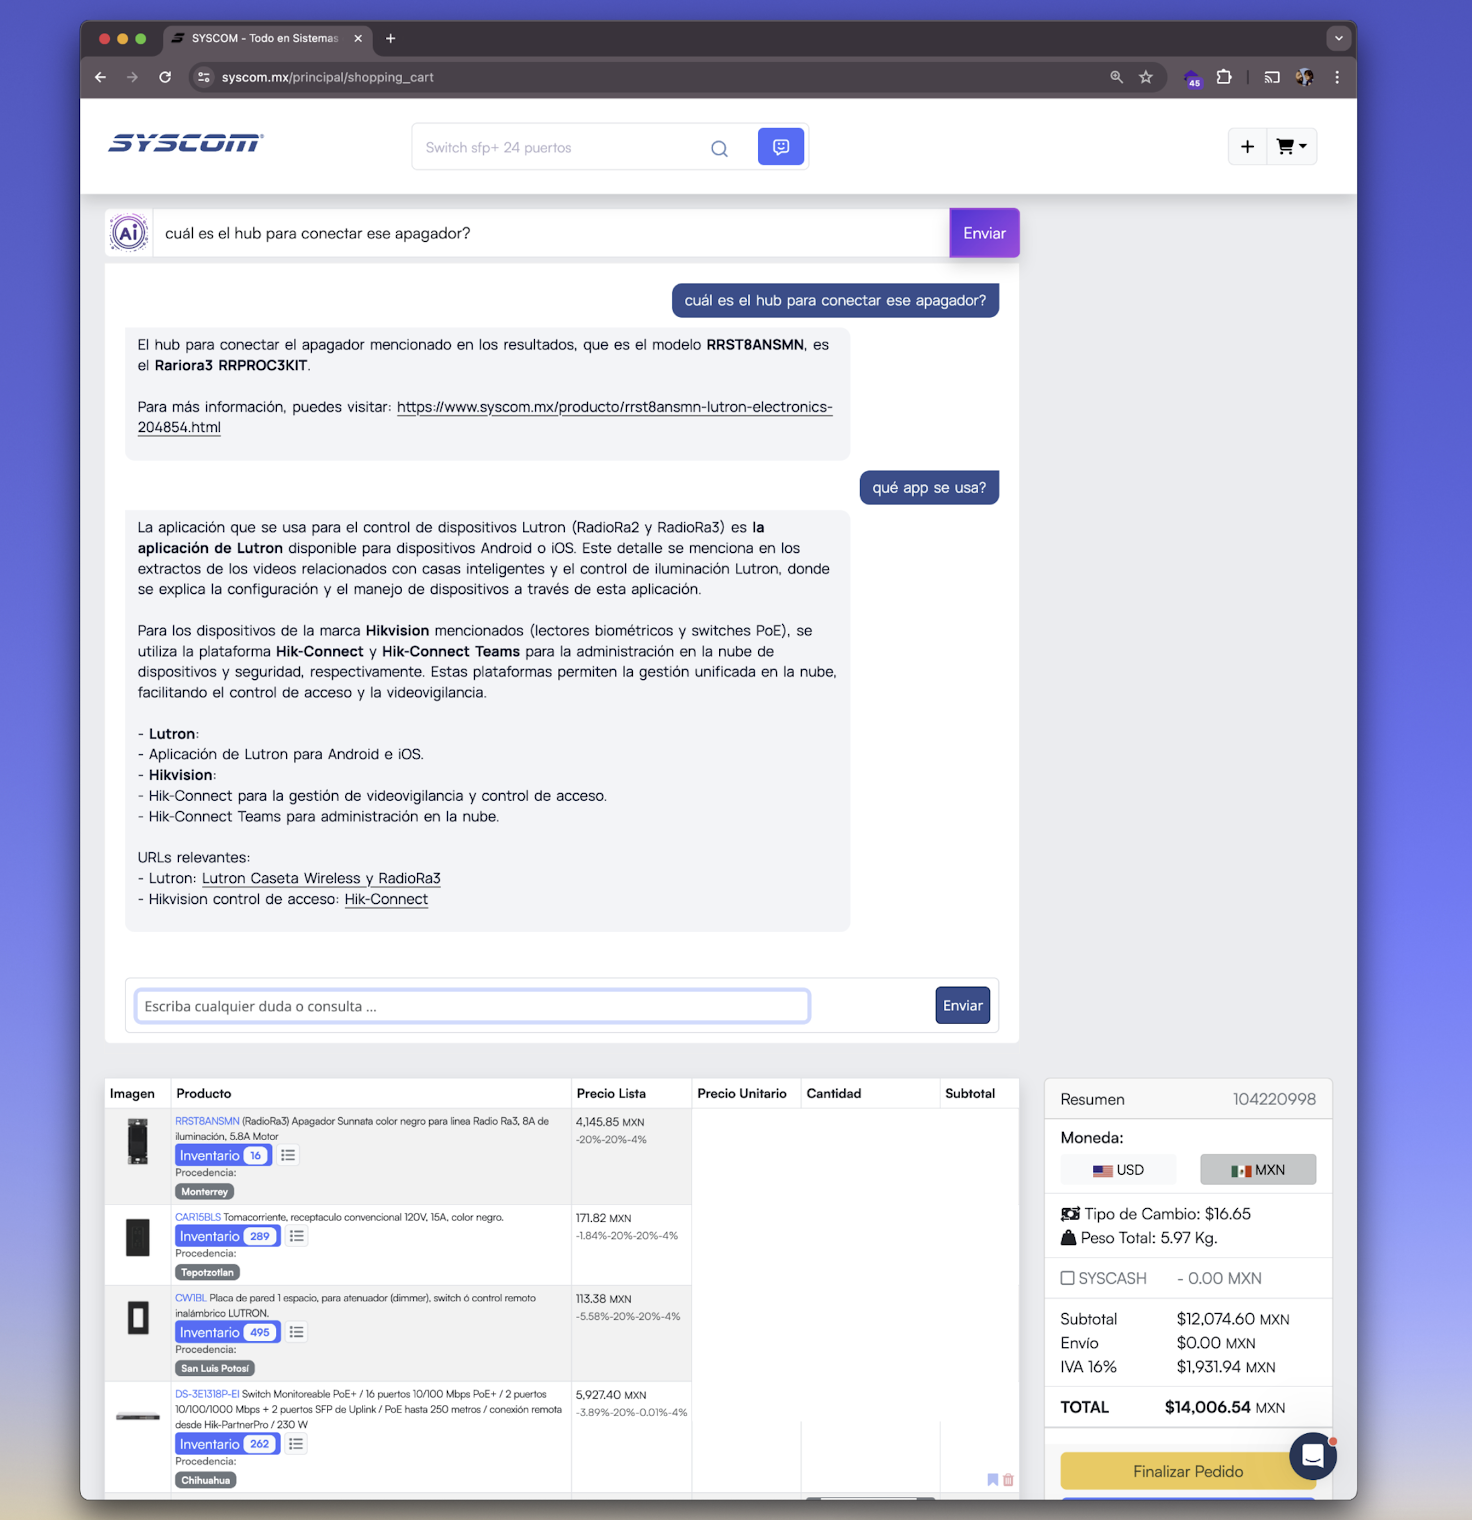Switch currency to USD
Image resolution: width=1472 pixels, height=1520 pixels.
pyautogui.click(x=1118, y=1170)
